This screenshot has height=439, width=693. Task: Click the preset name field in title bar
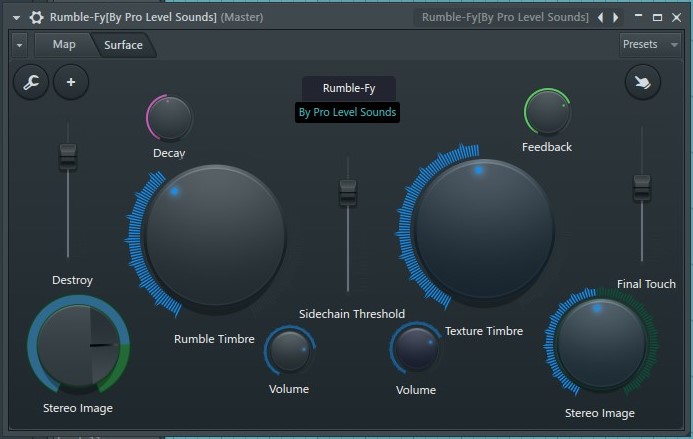(505, 18)
